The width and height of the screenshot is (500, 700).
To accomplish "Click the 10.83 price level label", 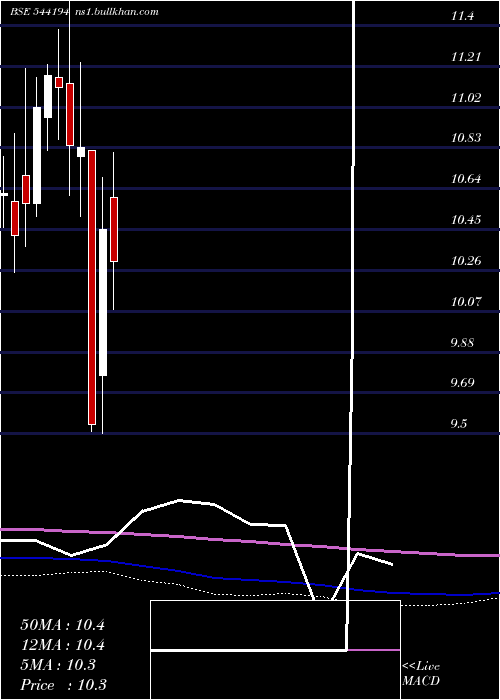I will coord(466,138).
